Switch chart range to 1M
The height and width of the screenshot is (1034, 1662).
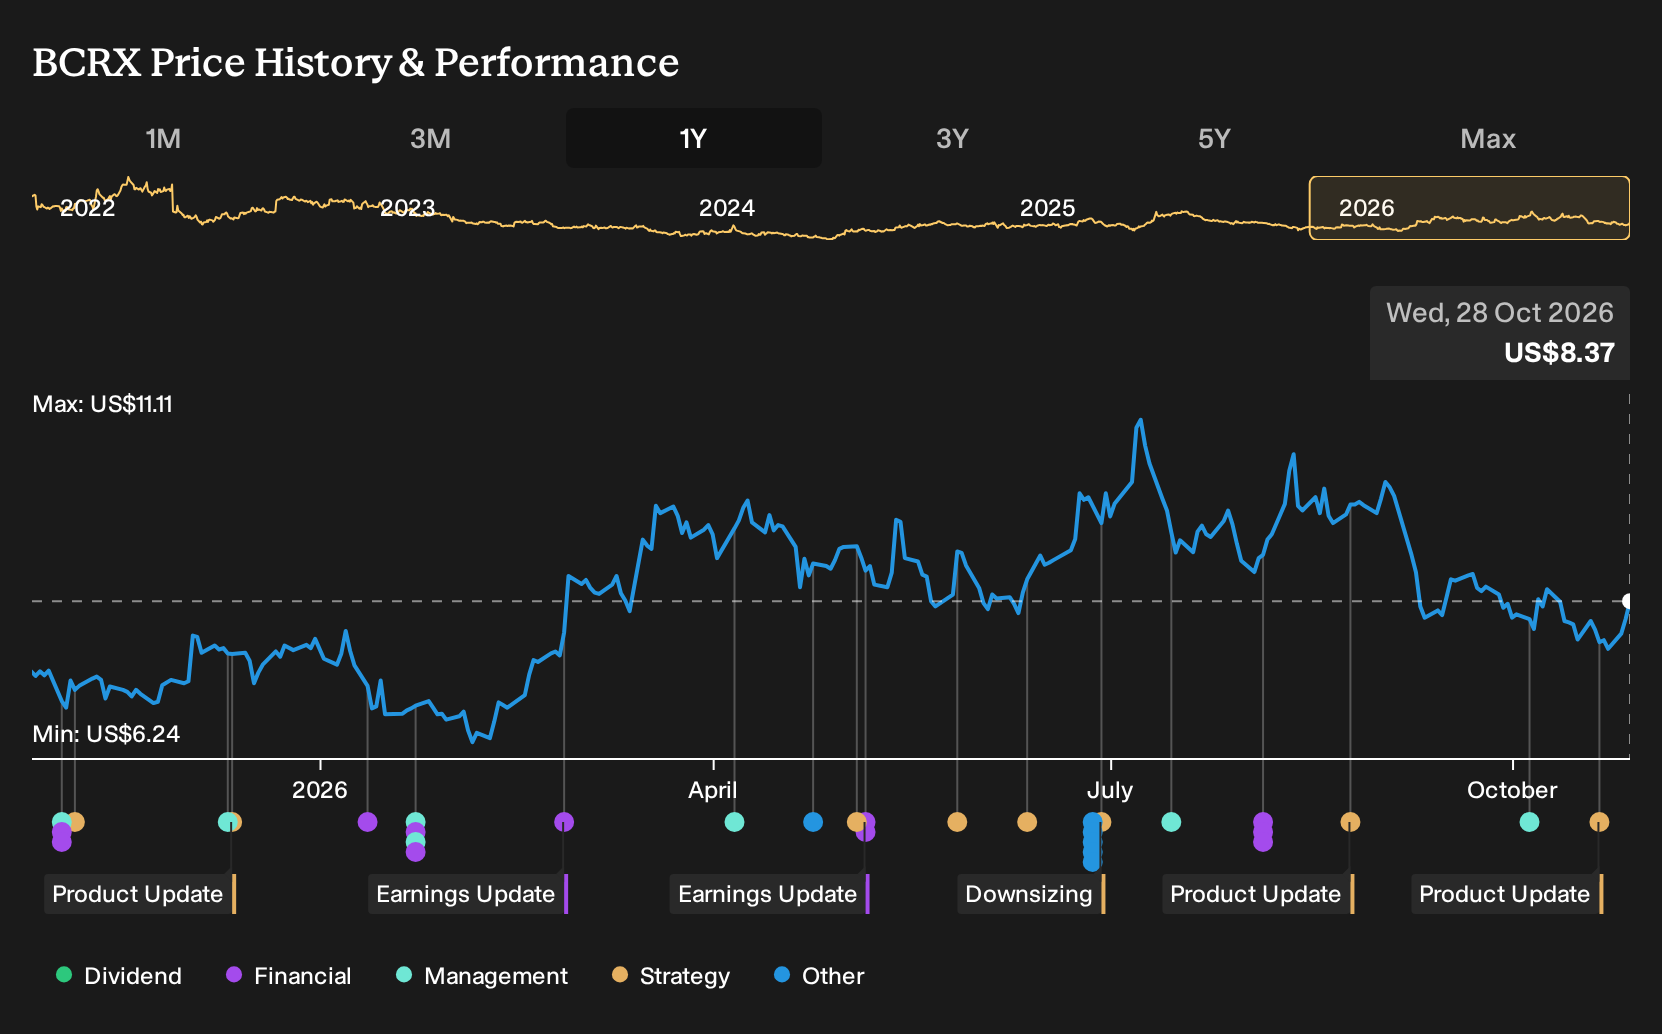163,138
